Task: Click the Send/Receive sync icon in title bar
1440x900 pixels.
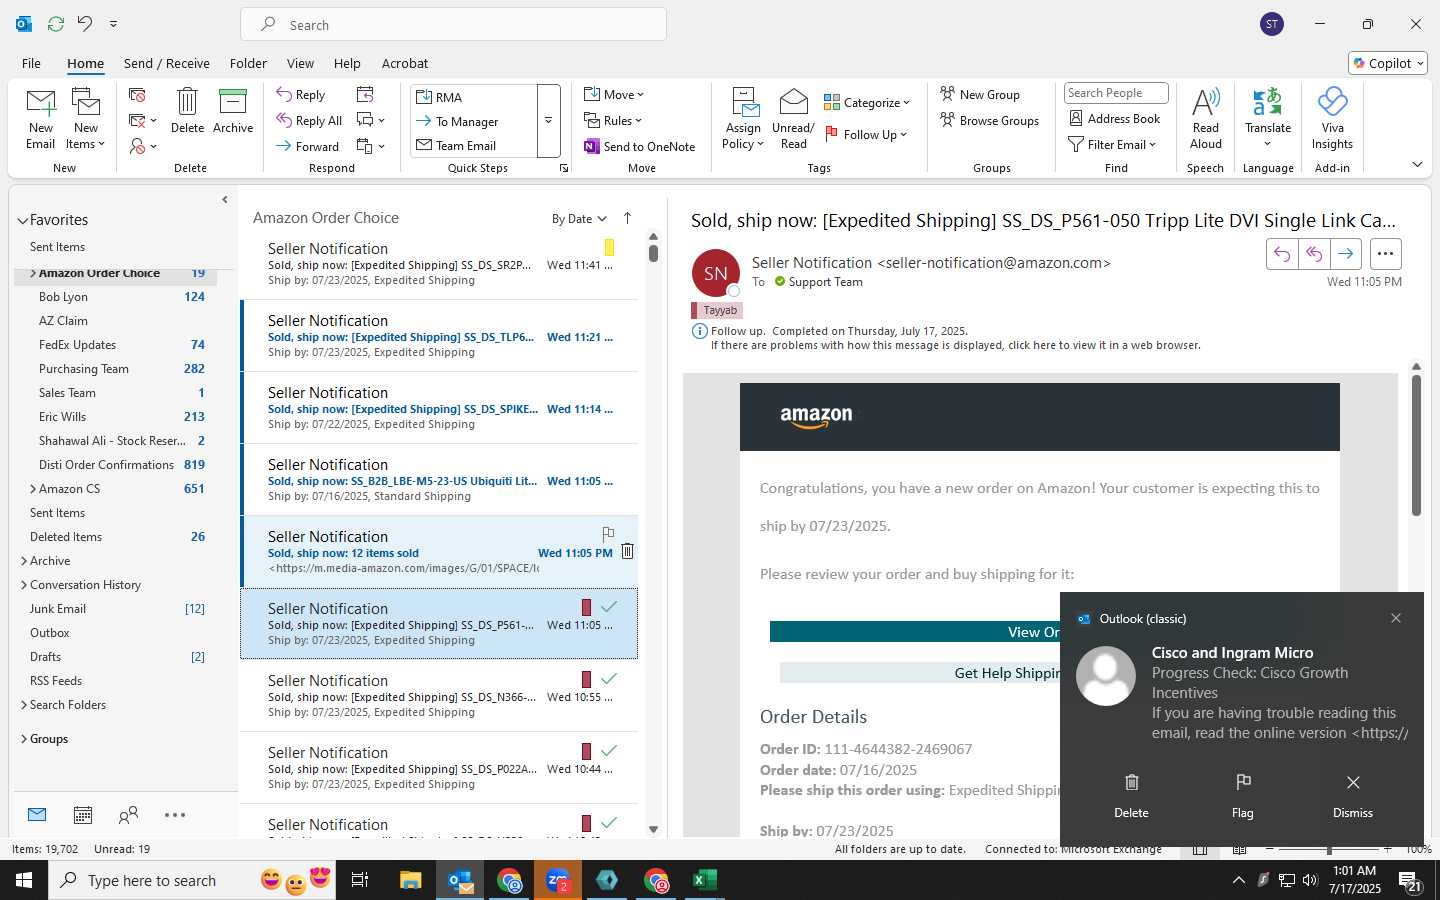Action: pos(56,24)
